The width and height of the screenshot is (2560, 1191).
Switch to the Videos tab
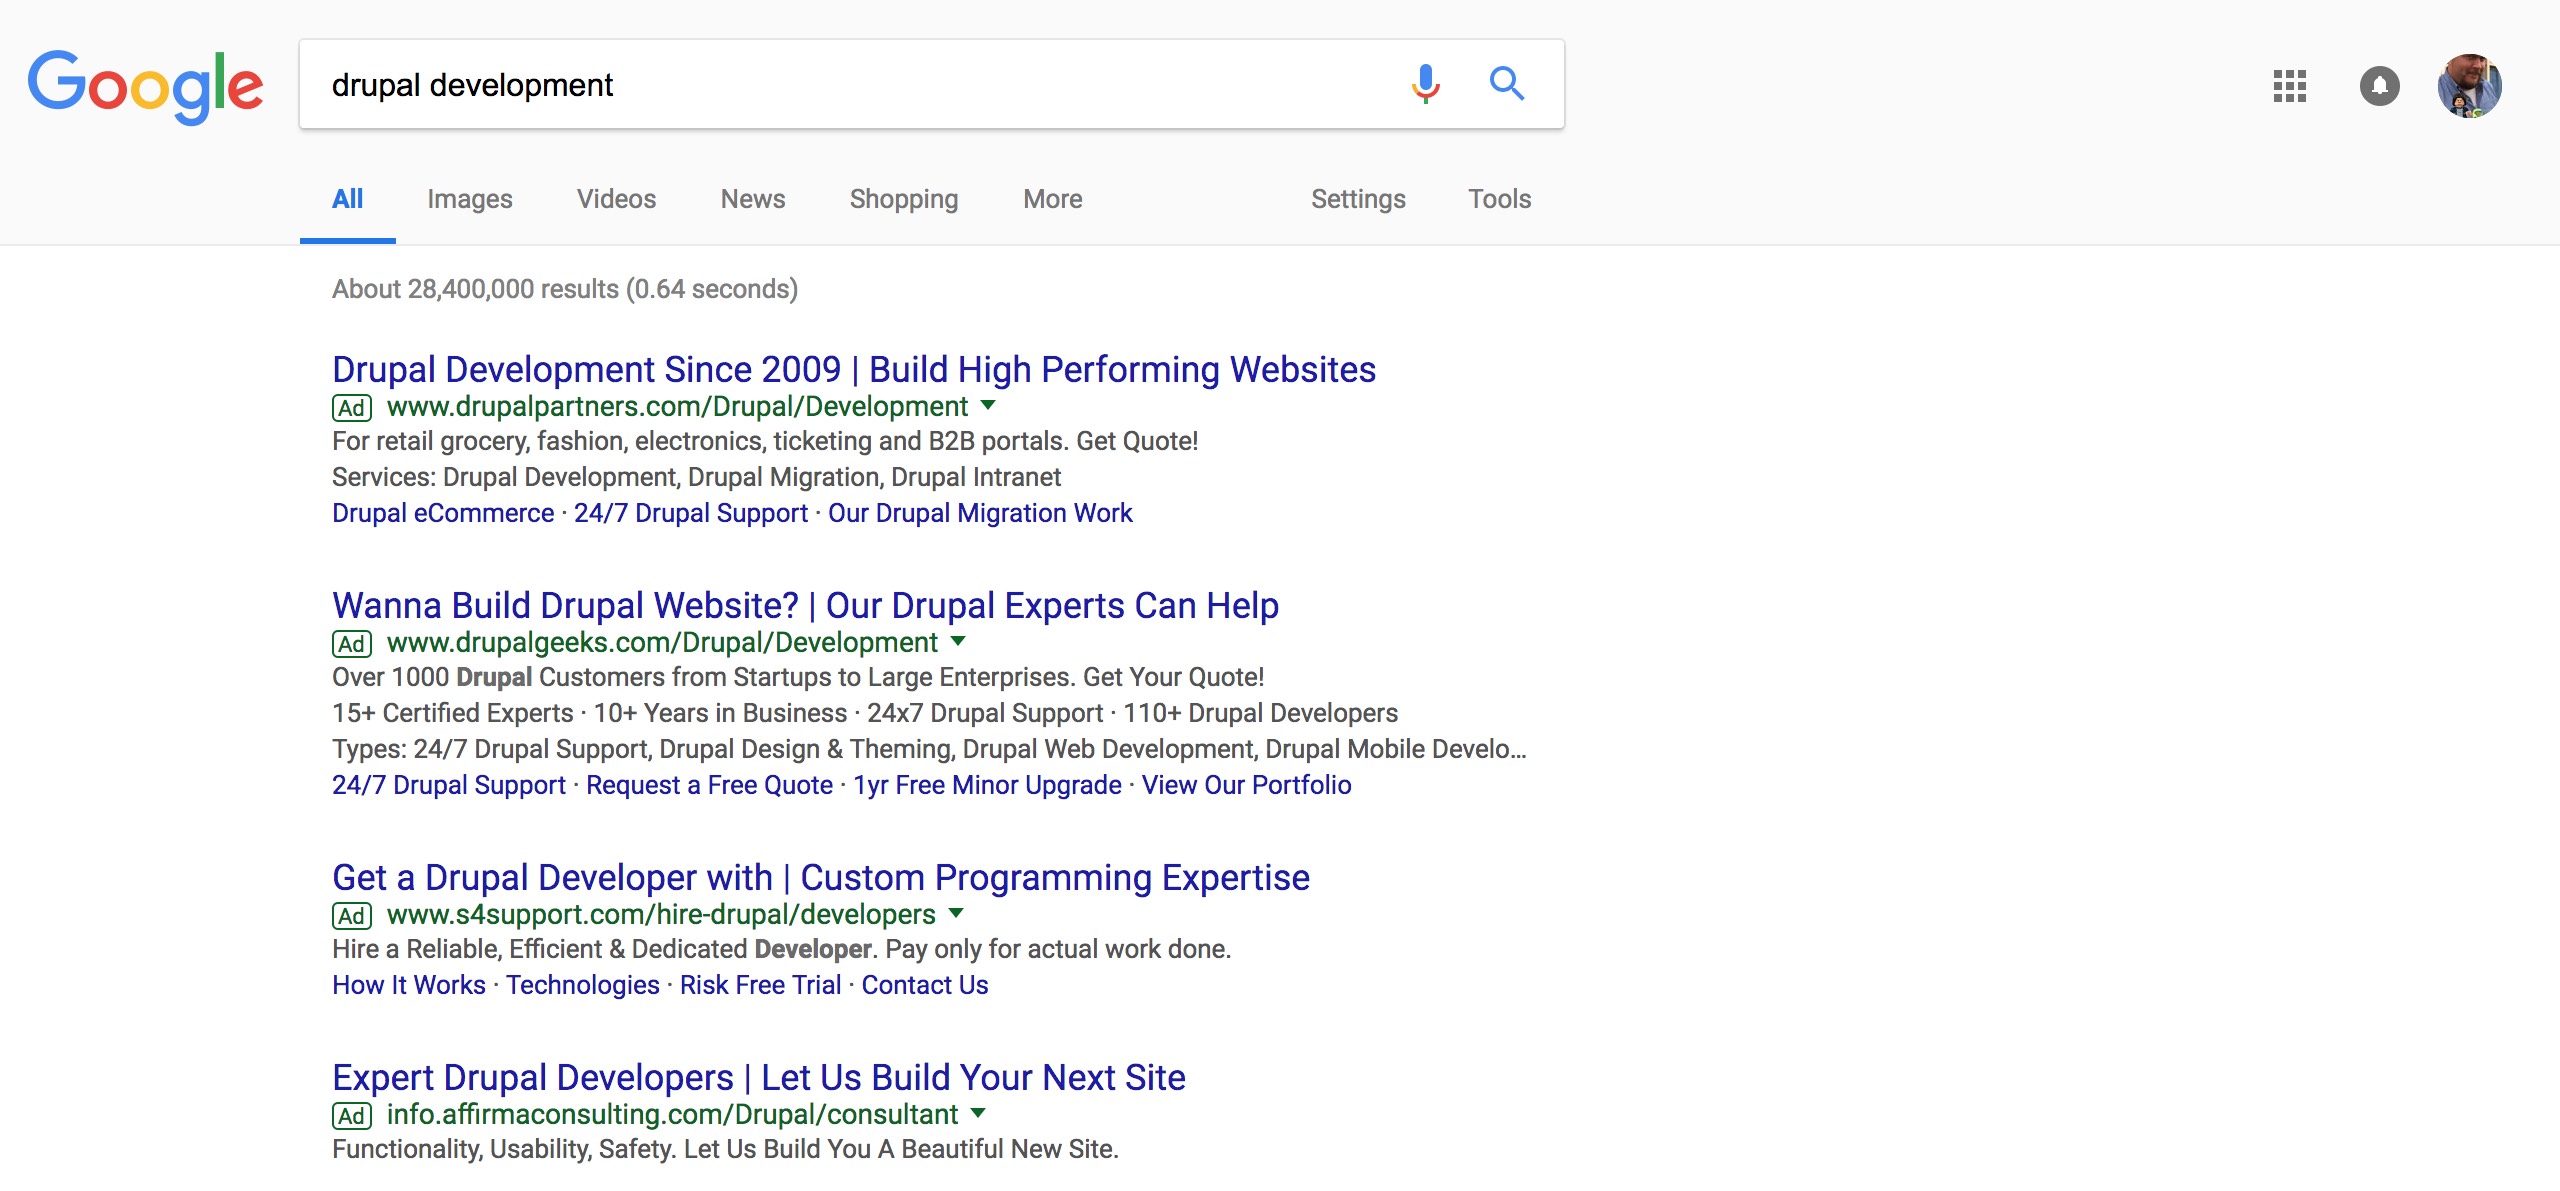[x=617, y=199]
